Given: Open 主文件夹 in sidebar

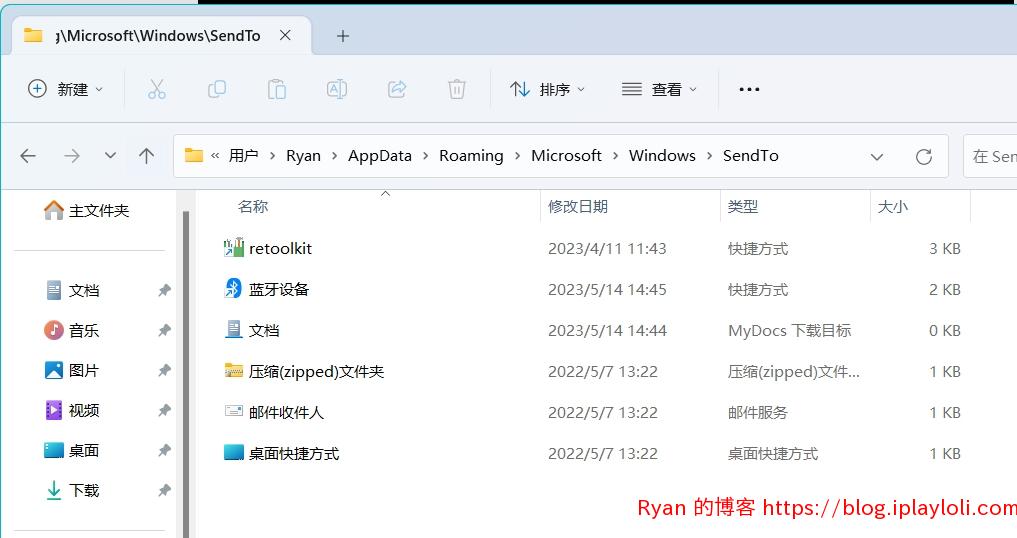Looking at the screenshot, I should pyautogui.click(x=86, y=210).
